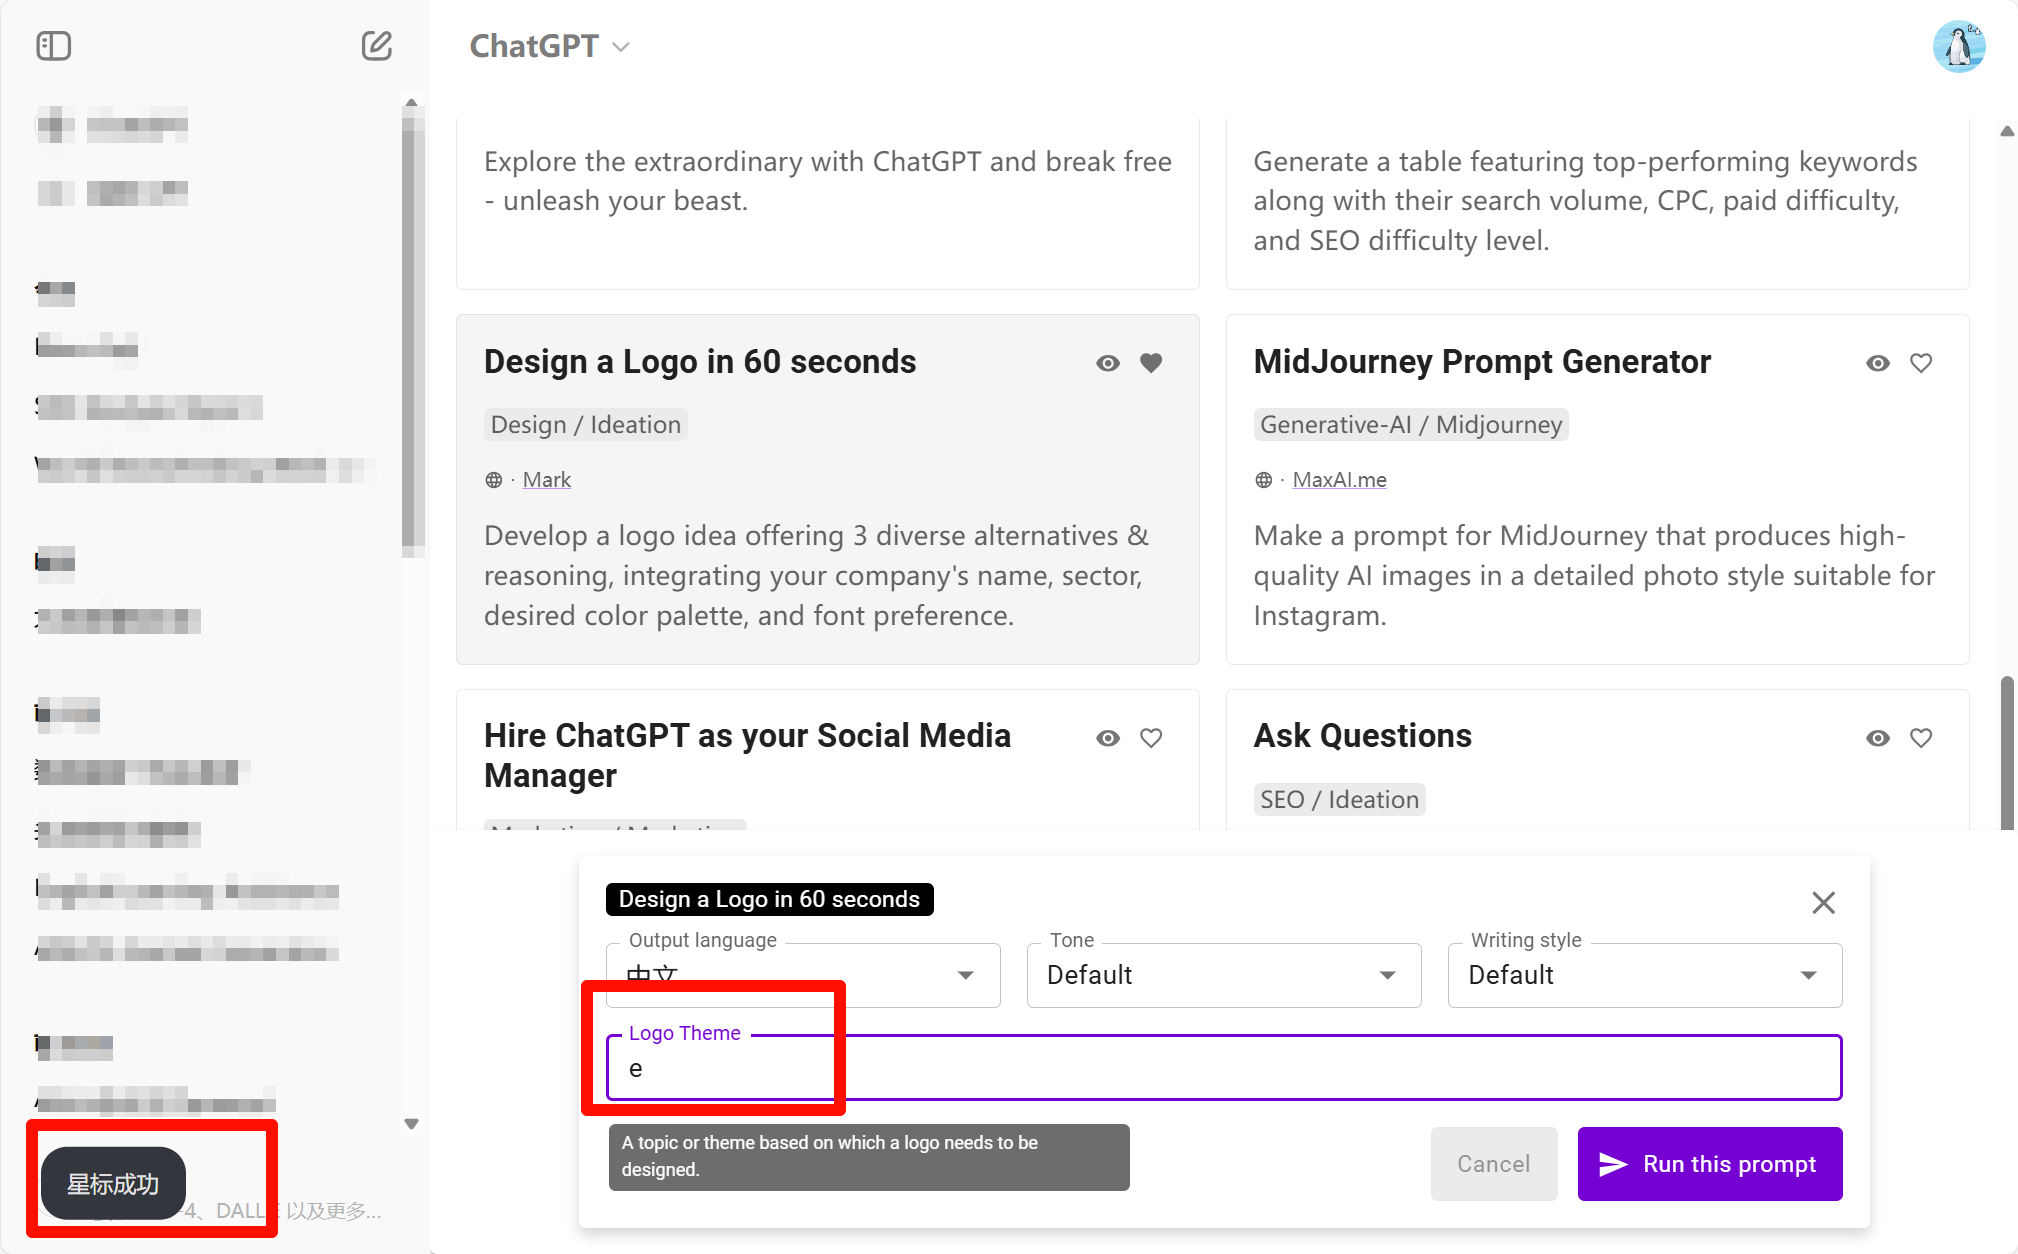Click the globe icon beside MaxAI.me
Viewport: 2018px width, 1254px height.
pyautogui.click(x=1264, y=480)
